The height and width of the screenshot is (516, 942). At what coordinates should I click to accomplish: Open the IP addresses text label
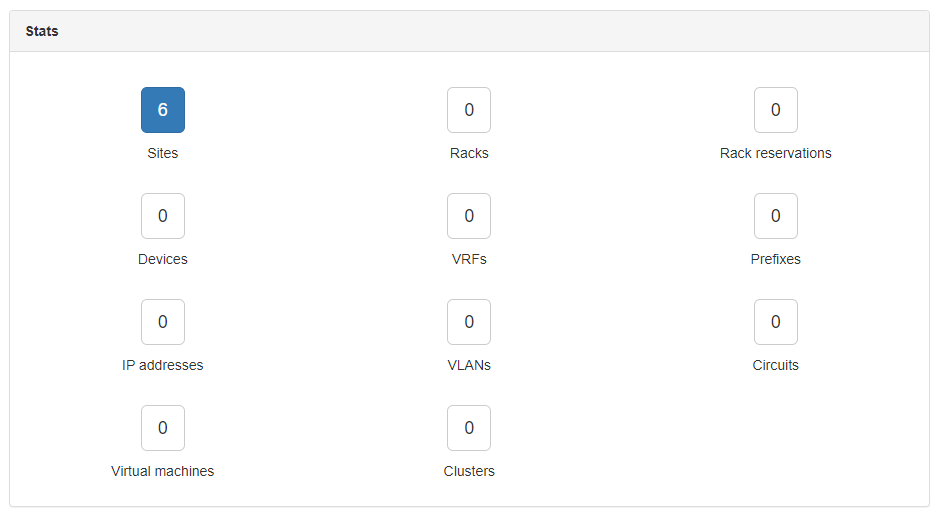point(163,366)
